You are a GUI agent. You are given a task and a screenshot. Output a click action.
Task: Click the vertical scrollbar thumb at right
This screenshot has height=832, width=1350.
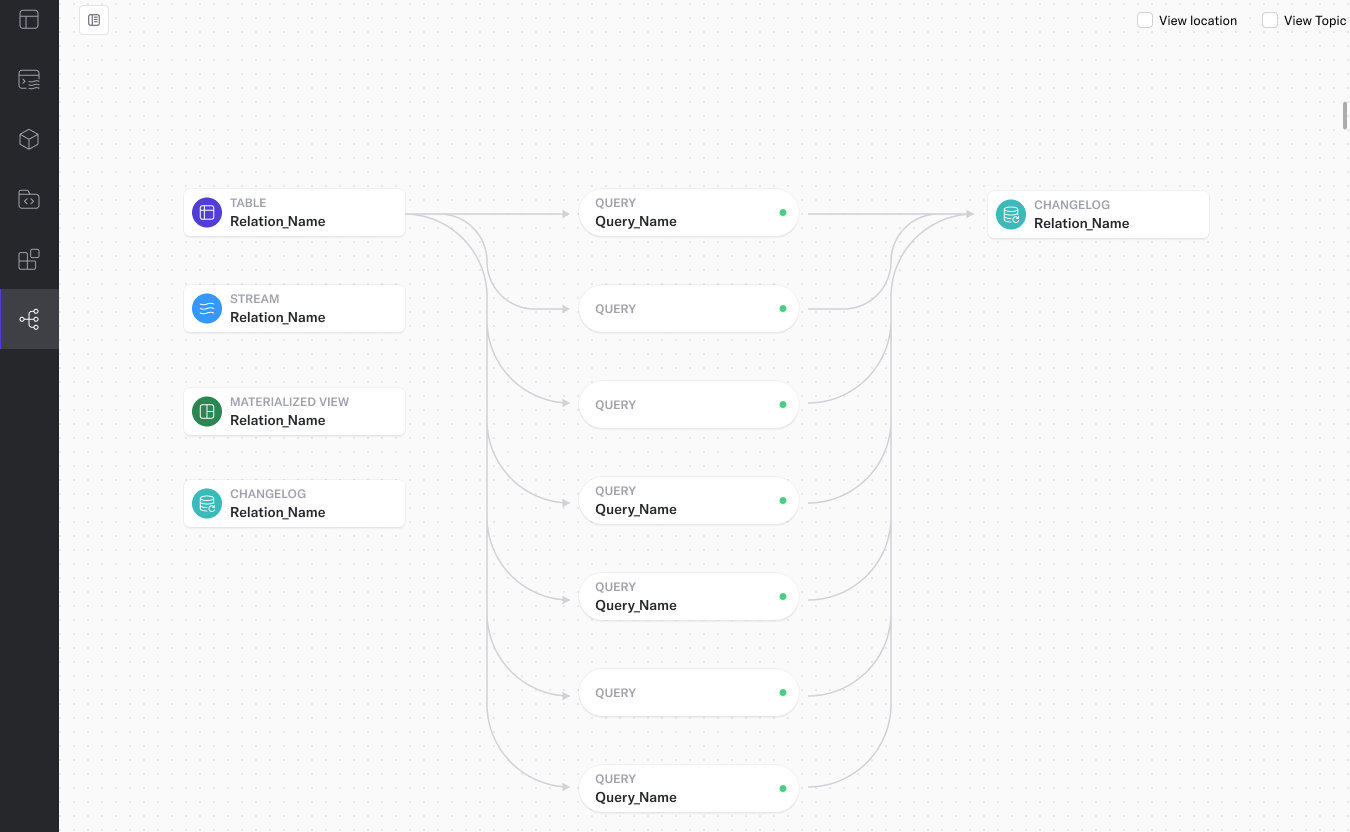tap(1344, 115)
